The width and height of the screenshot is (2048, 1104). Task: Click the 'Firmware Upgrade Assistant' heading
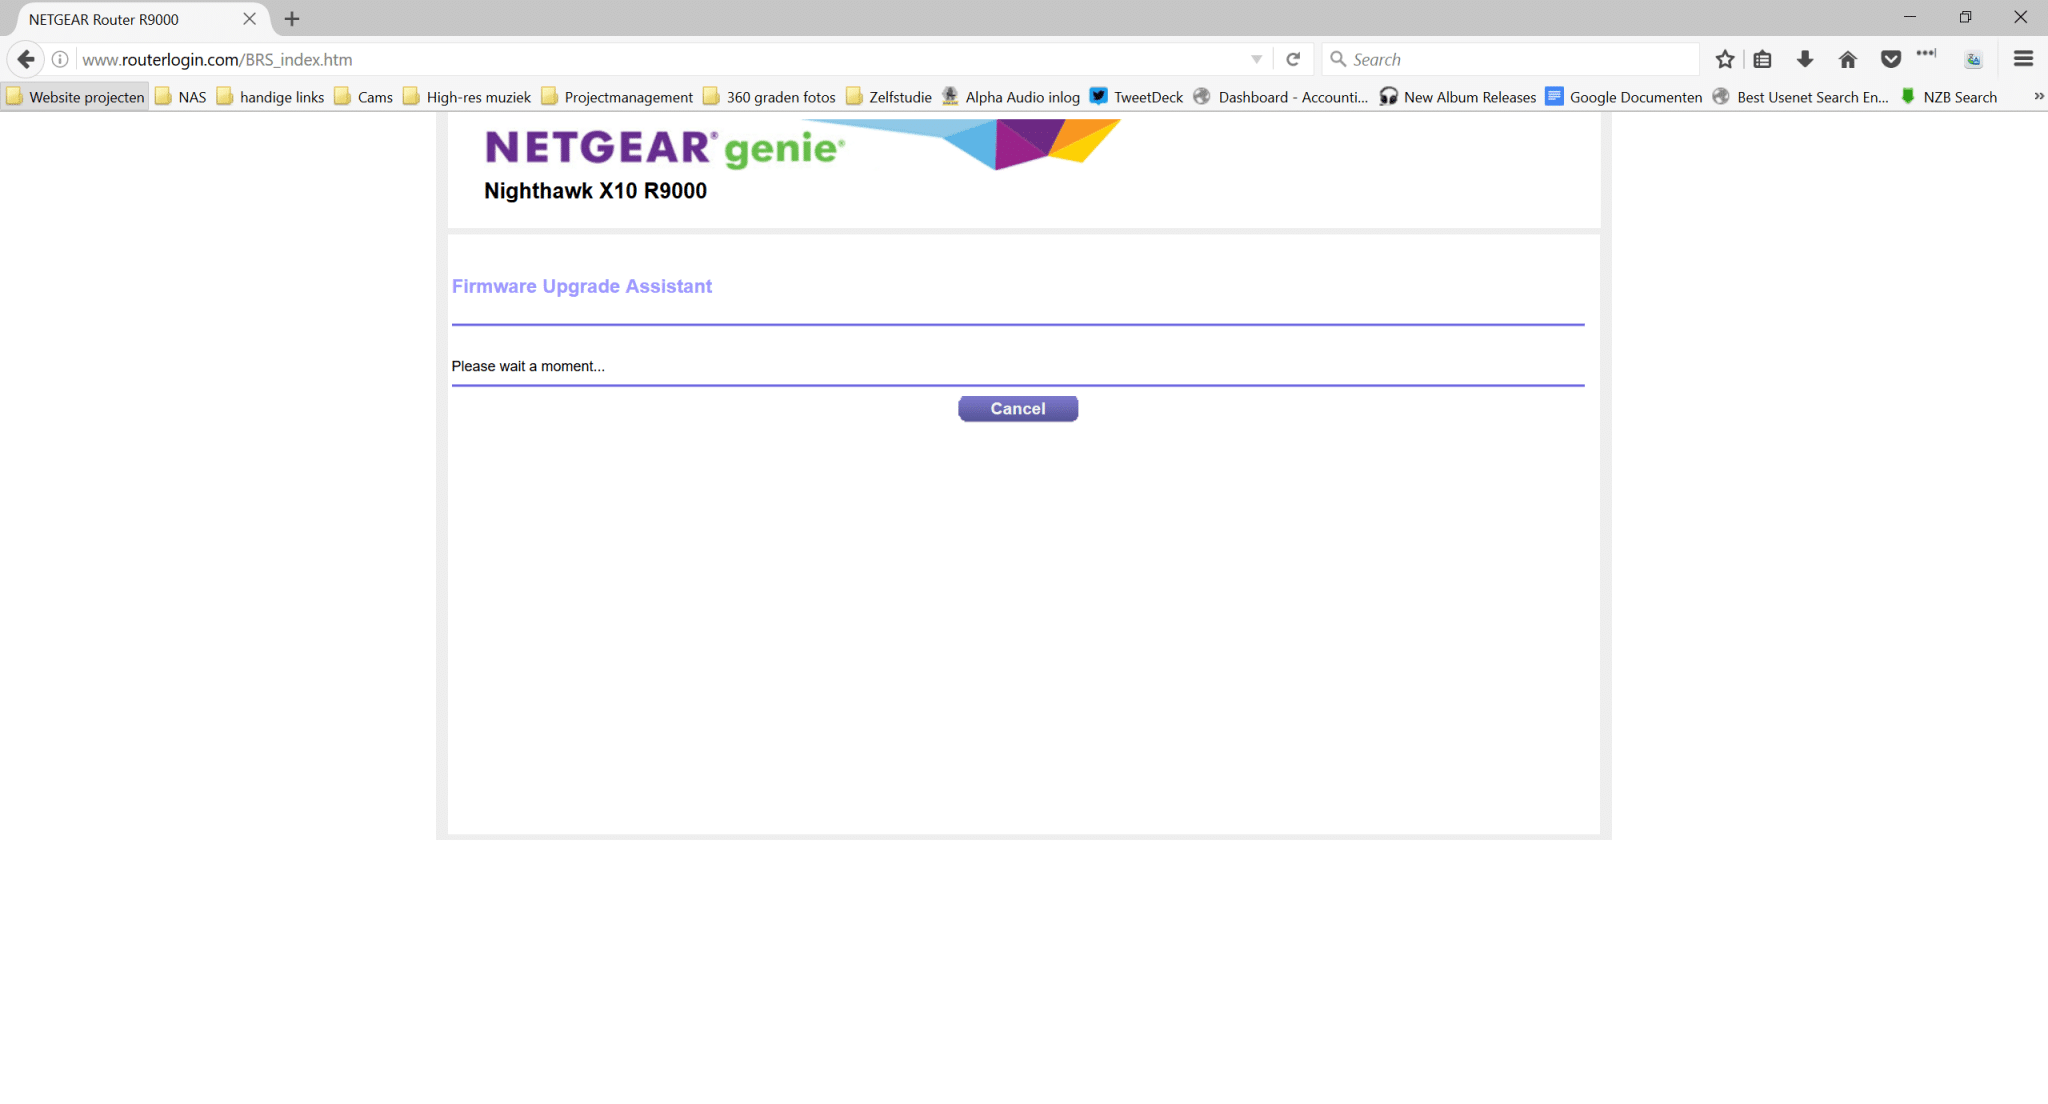point(582,286)
